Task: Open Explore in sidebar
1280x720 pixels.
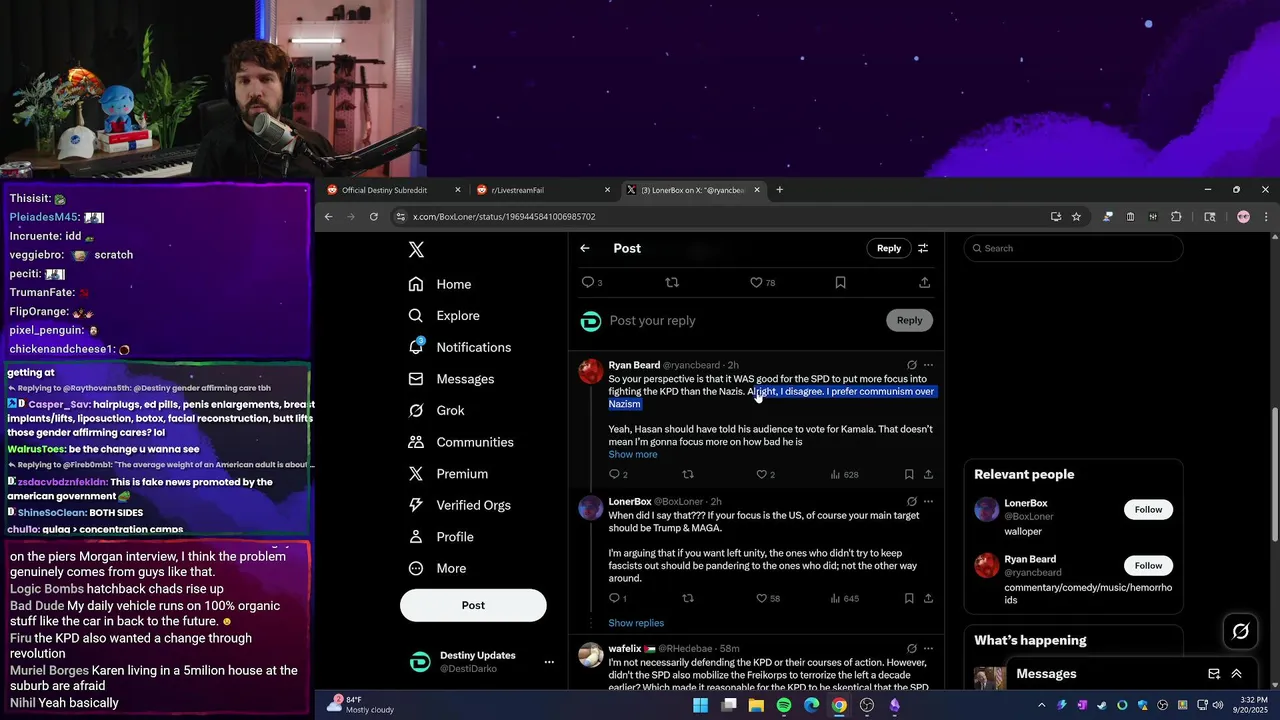Action: click(444, 316)
